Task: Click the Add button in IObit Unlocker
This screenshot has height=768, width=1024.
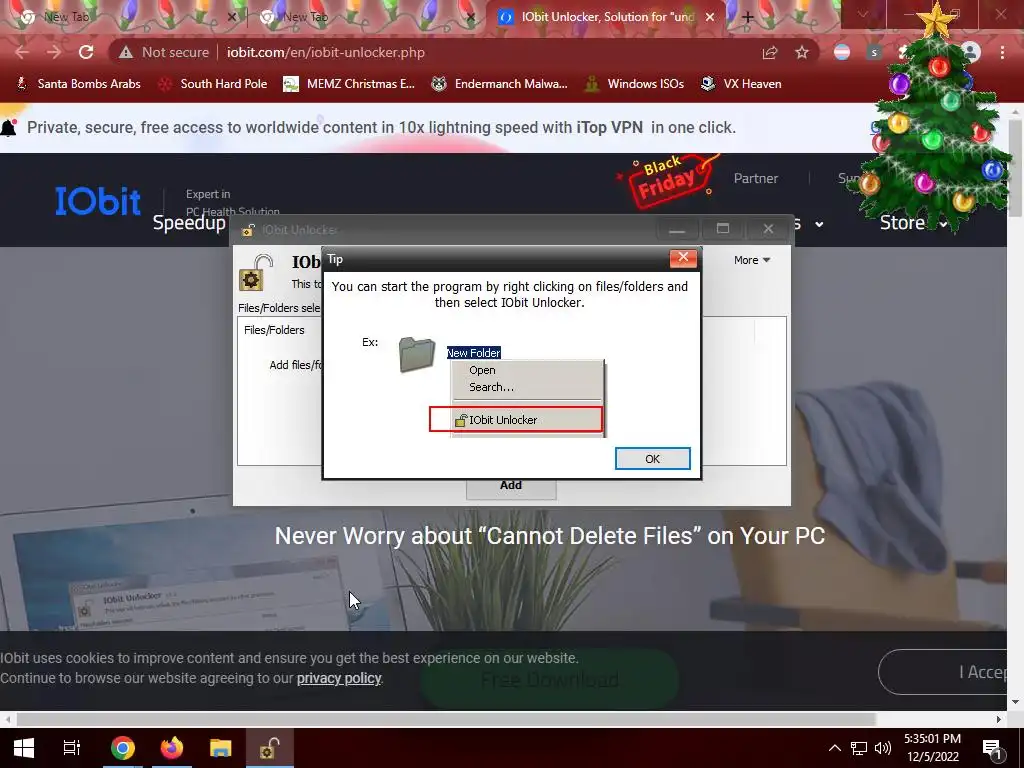Action: pos(511,485)
